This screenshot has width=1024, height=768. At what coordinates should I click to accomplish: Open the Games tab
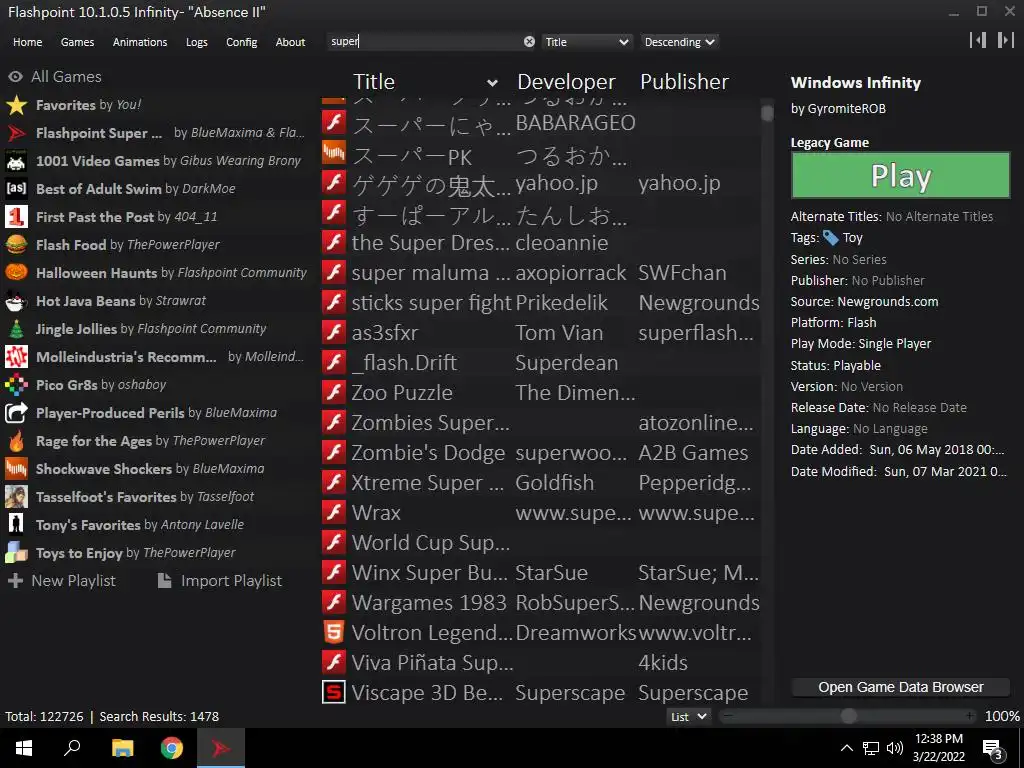pyautogui.click(x=77, y=42)
